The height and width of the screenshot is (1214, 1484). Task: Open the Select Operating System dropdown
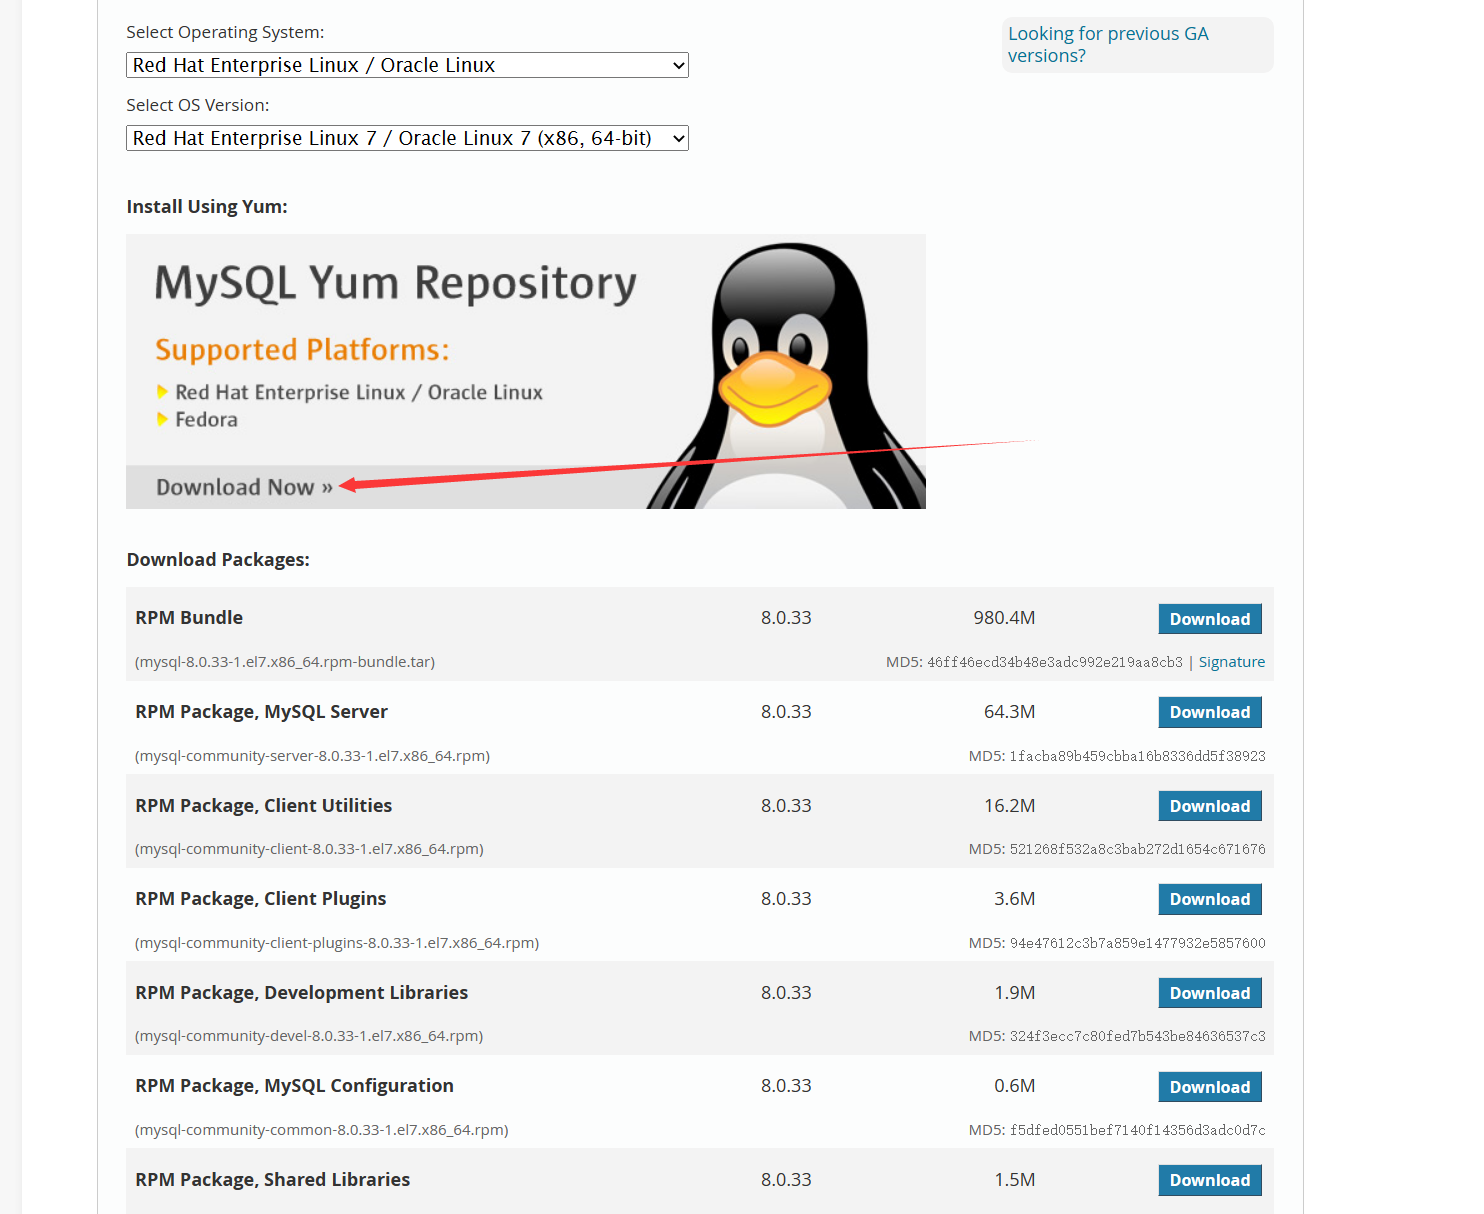[x=407, y=65]
